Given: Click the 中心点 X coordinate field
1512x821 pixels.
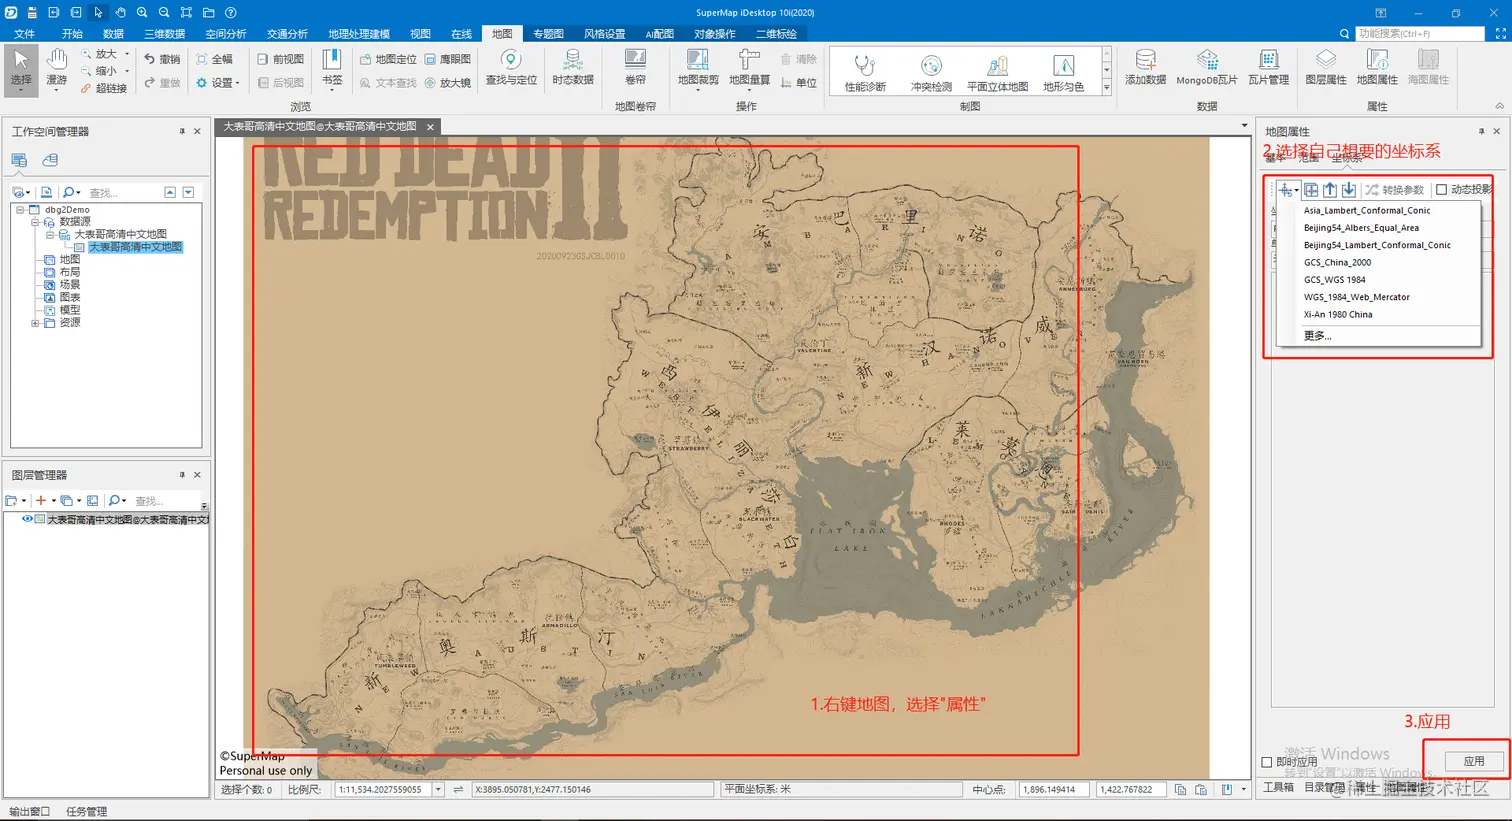Looking at the screenshot, I should 1053,789.
